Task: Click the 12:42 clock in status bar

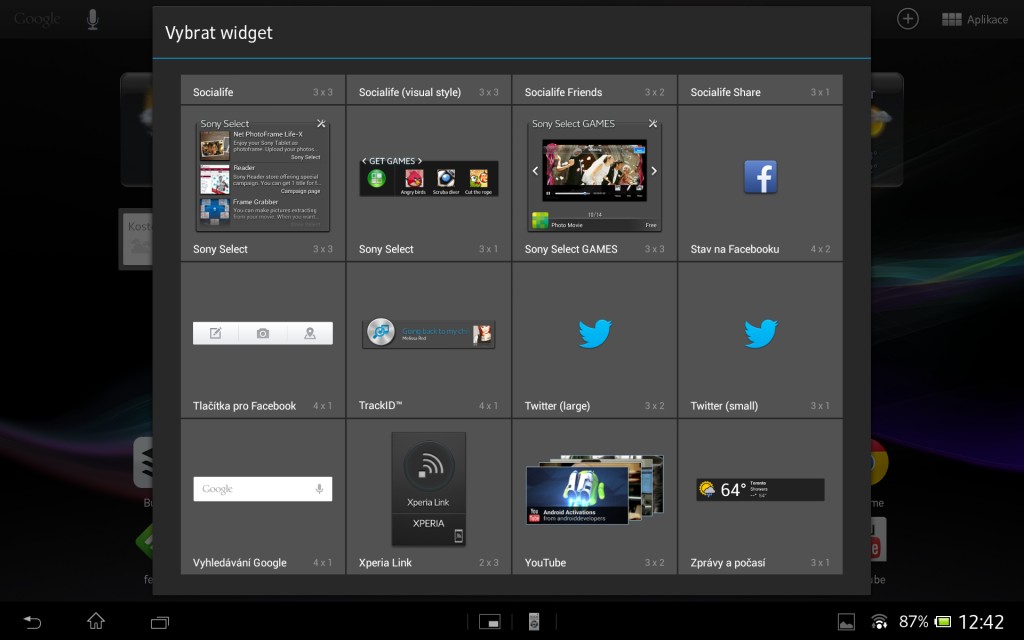Action: 981,622
